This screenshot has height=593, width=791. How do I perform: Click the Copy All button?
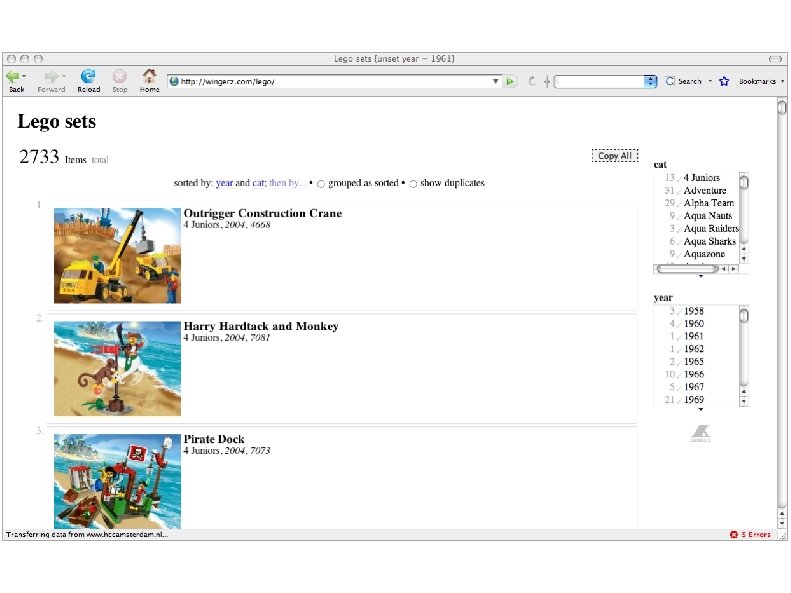tap(615, 156)
